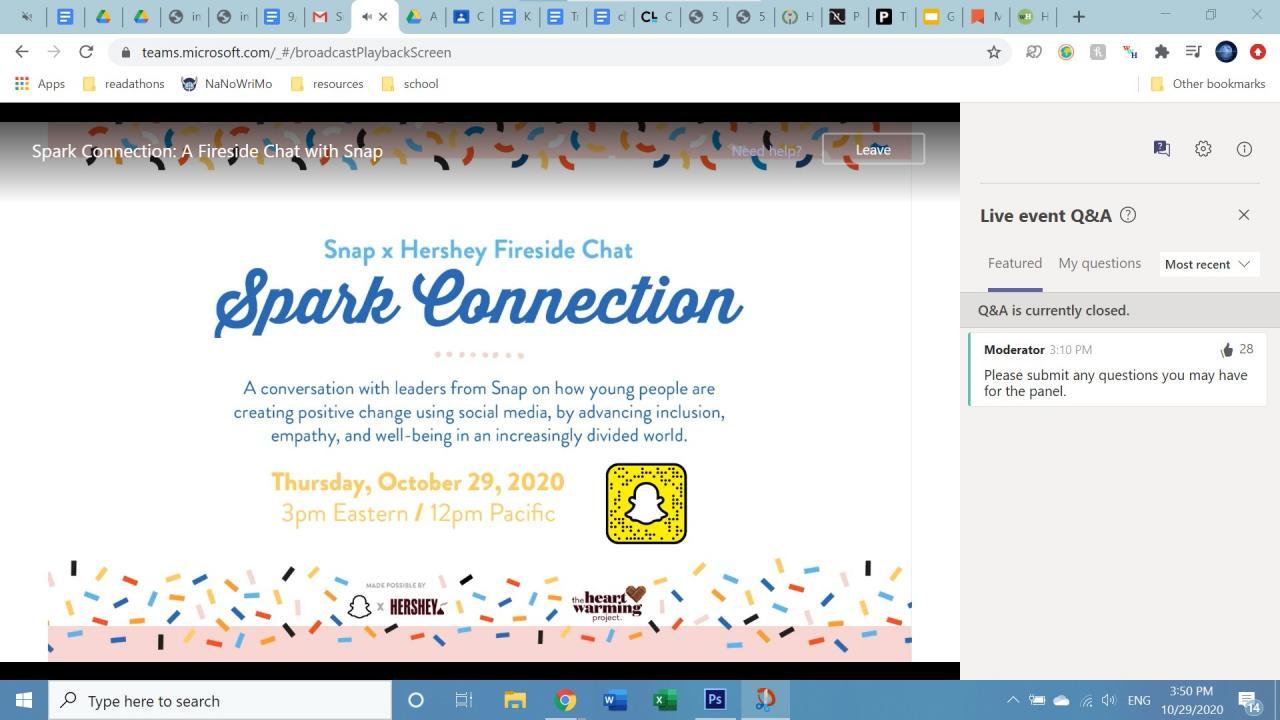The height and width of the screenshot is (720, 1280).
Task: Leave the live event
Action: tap(873, 149)
